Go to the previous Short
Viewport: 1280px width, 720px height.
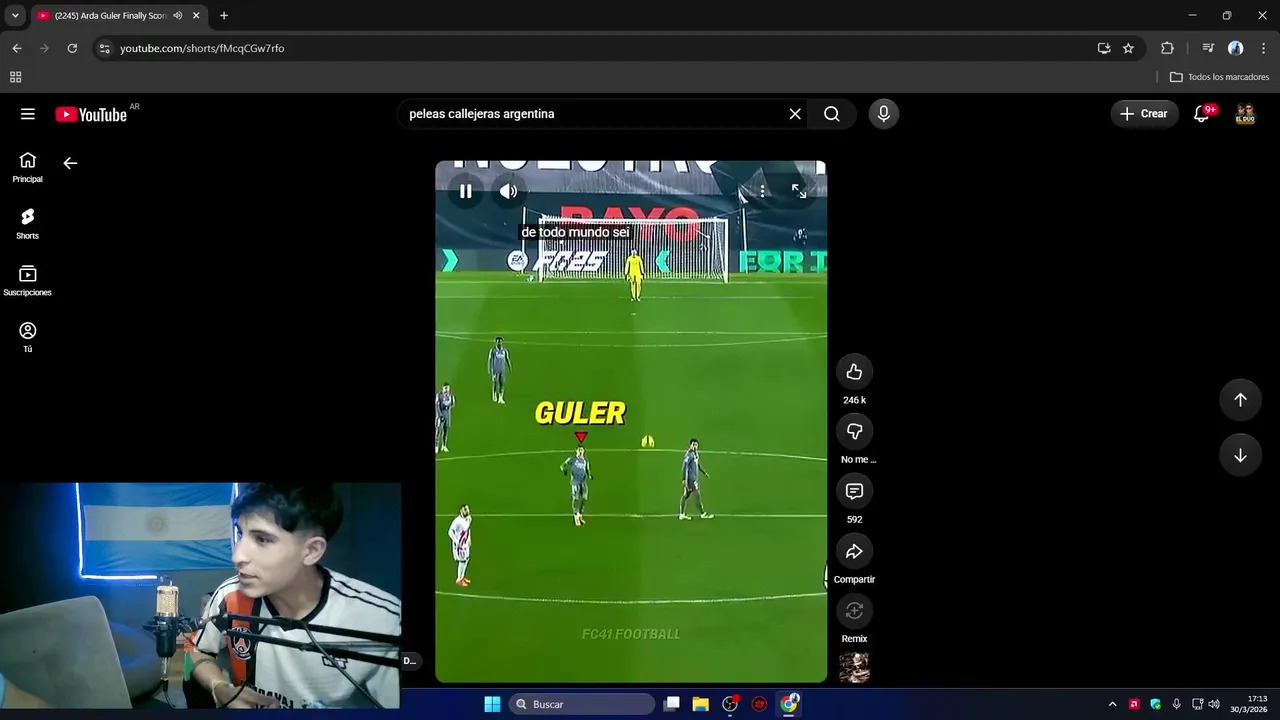click(x=1240, y=400)
